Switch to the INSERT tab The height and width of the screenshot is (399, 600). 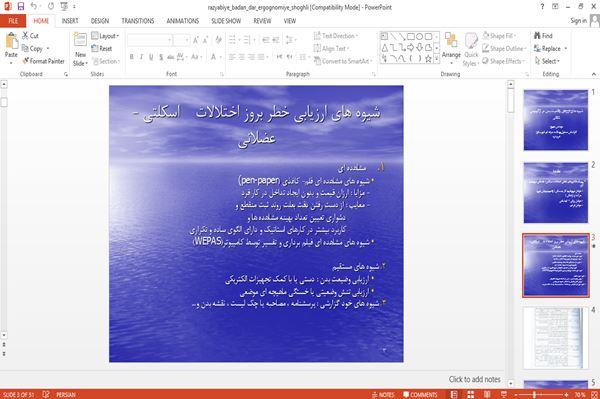(70, 21)
